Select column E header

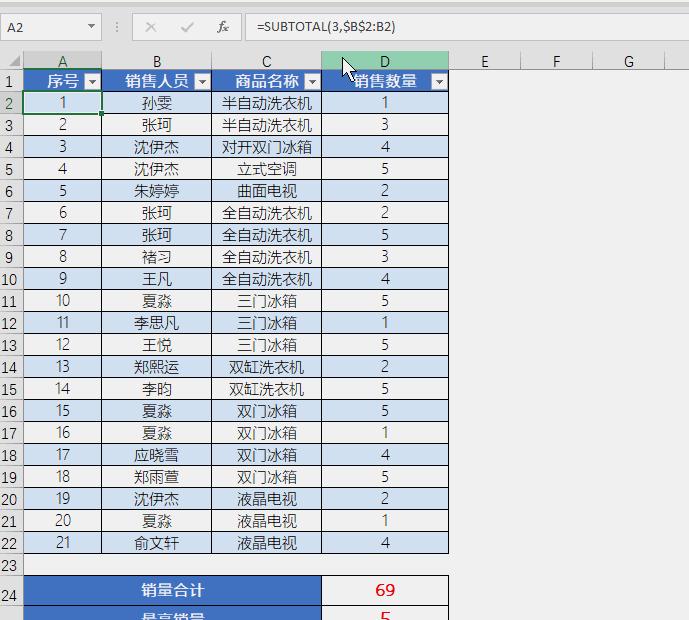pyautogui.click(x=485, y=61)
